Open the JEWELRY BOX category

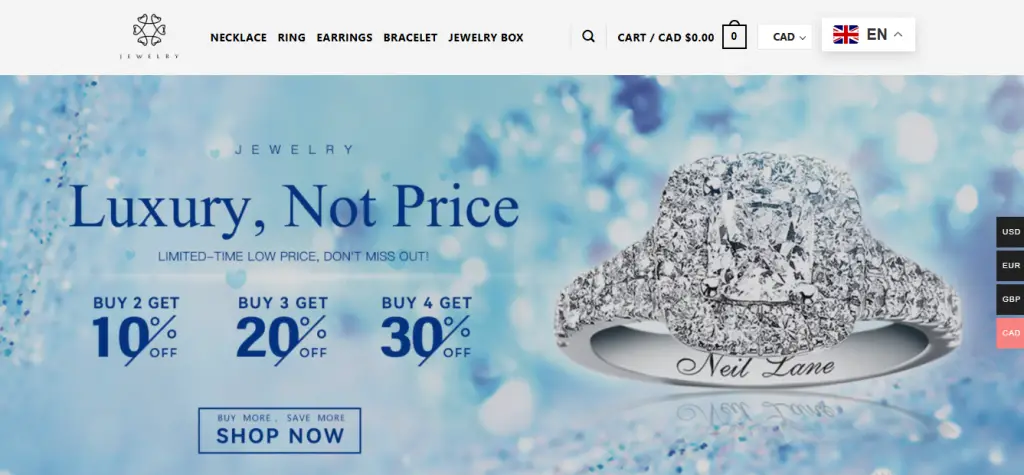(486, 38)
